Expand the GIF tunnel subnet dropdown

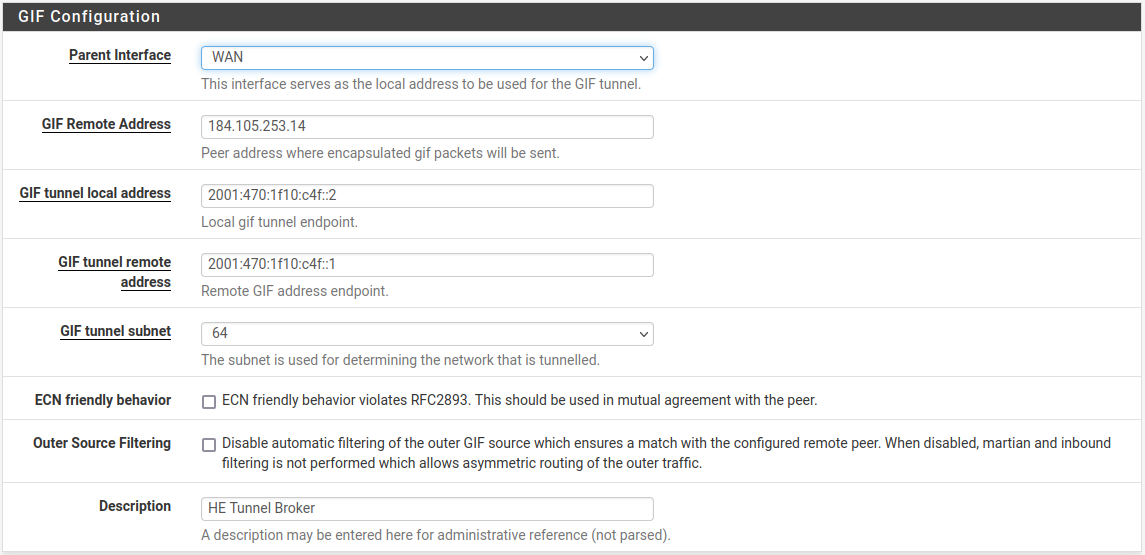coord(427,333)
